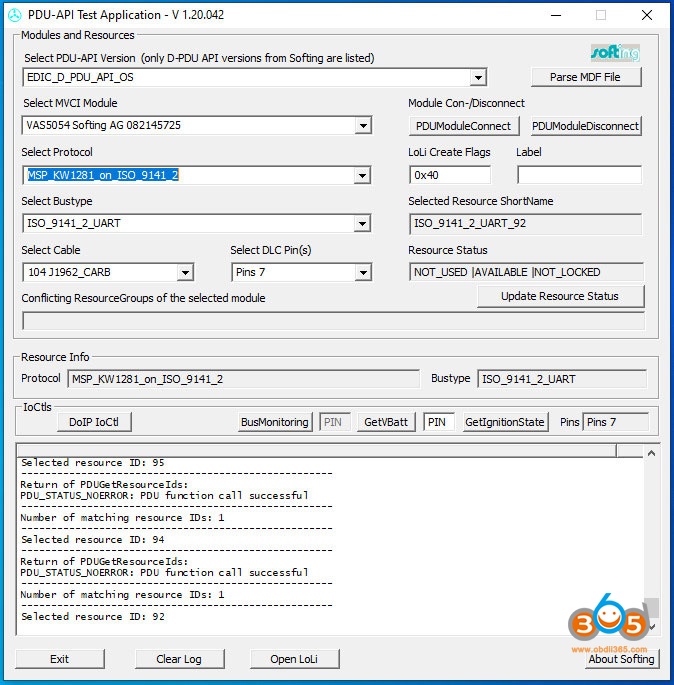The image size is (674, 685).
Task: Click into the Label text field
Action: pos(578,175)
